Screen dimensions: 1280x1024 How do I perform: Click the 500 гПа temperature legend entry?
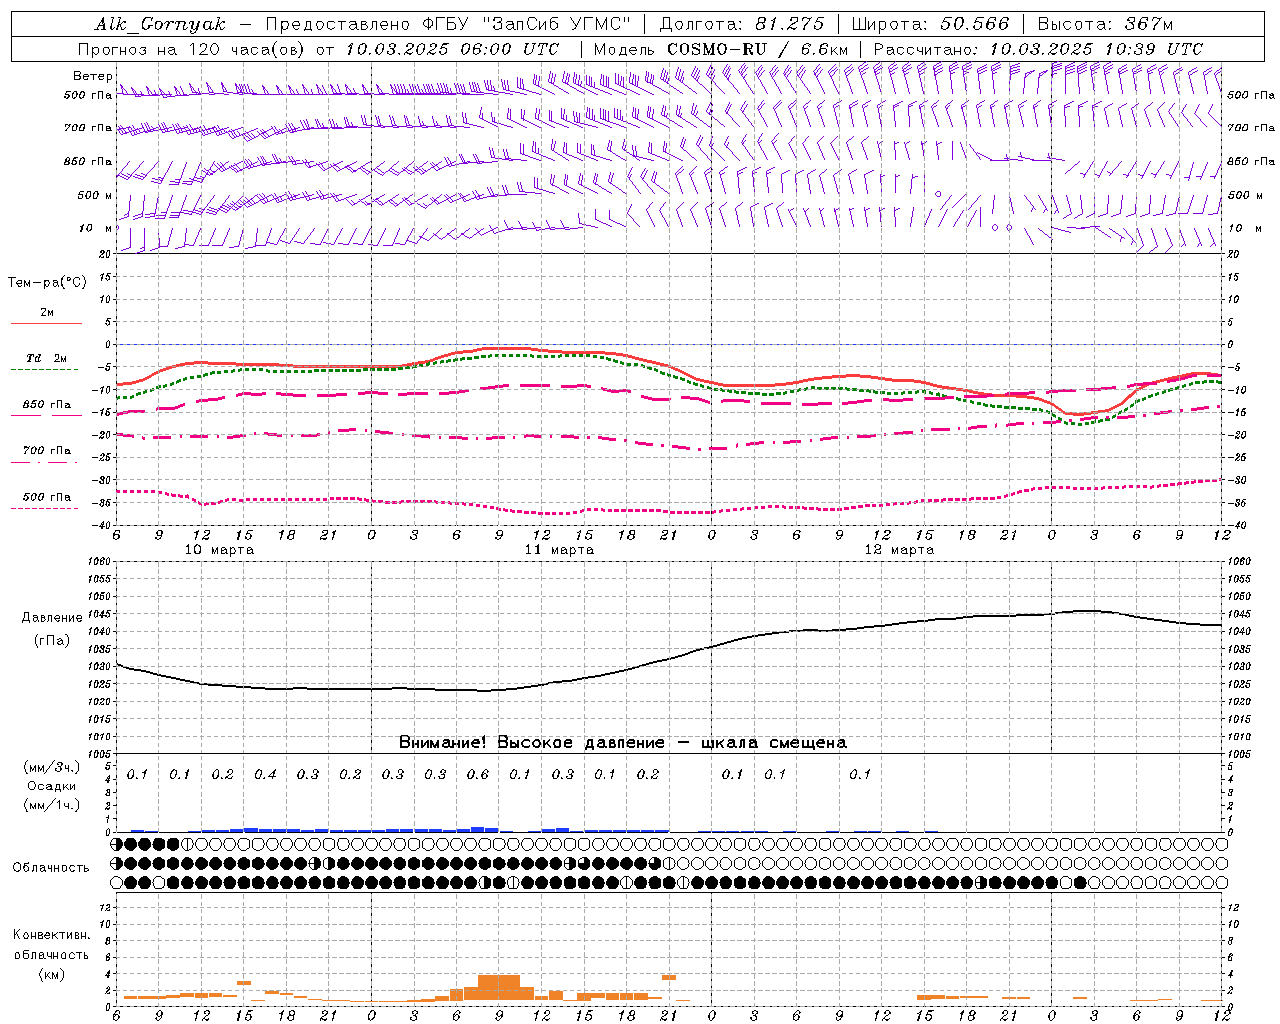[46, 499]
